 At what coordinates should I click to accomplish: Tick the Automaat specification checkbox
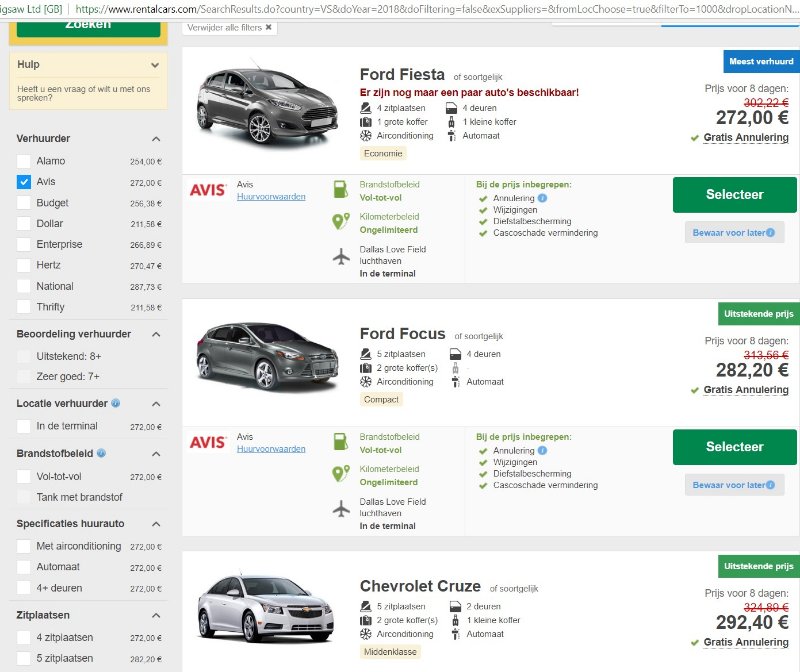tap(24, 567)
